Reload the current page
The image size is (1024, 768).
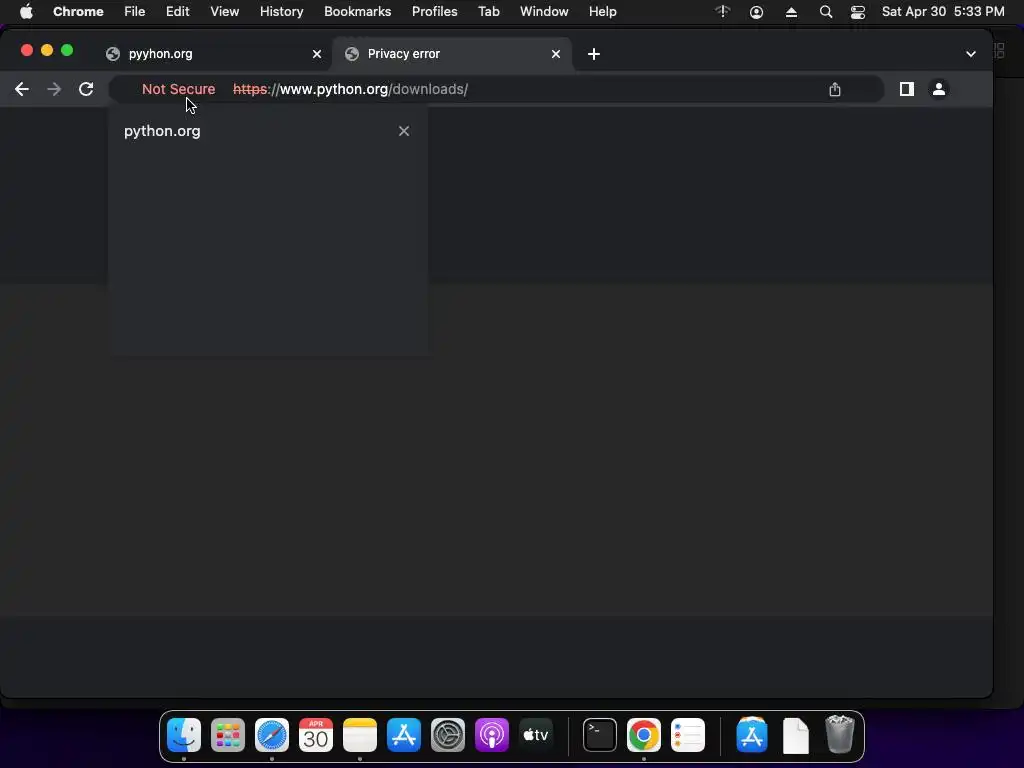(86, 89)
